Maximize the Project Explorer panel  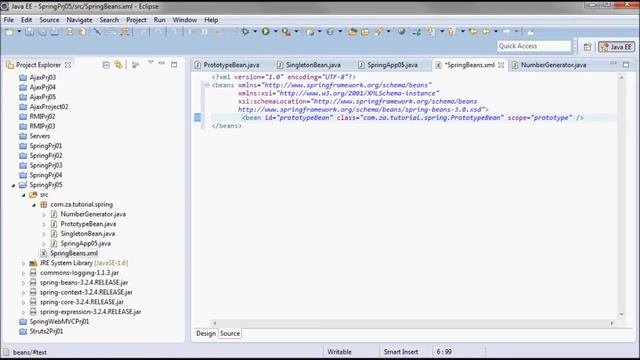[174, 64]
